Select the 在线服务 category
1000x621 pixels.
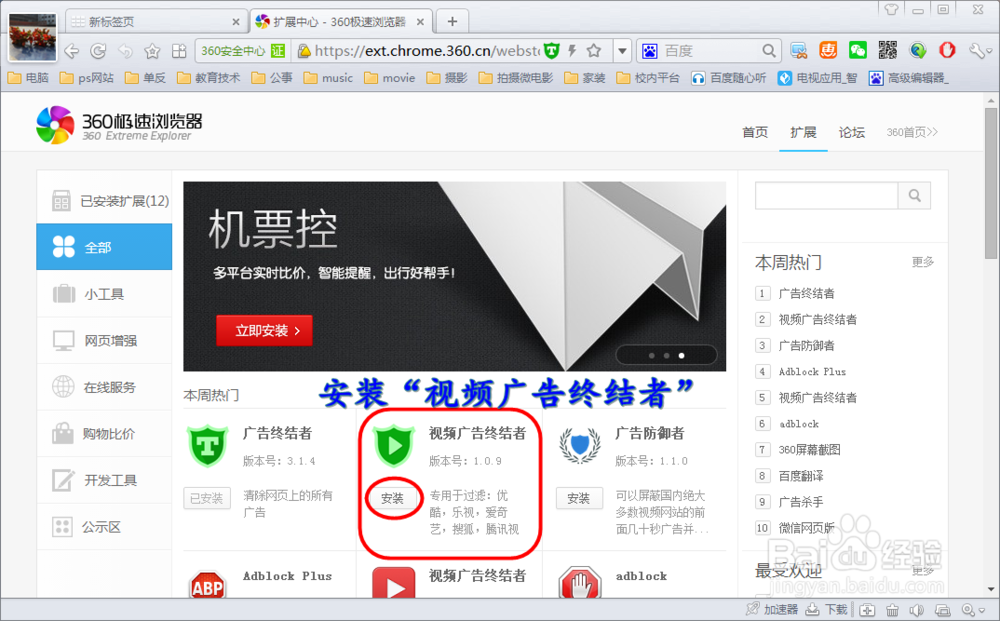(x=104, y=387)
